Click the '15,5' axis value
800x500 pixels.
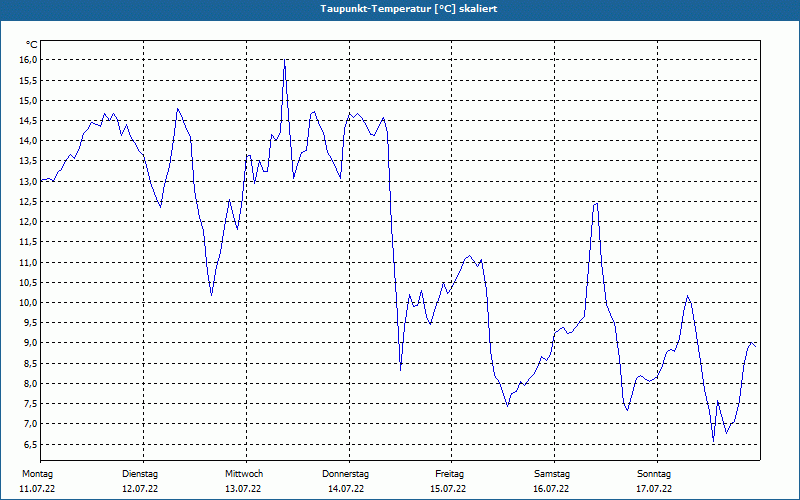29,80
